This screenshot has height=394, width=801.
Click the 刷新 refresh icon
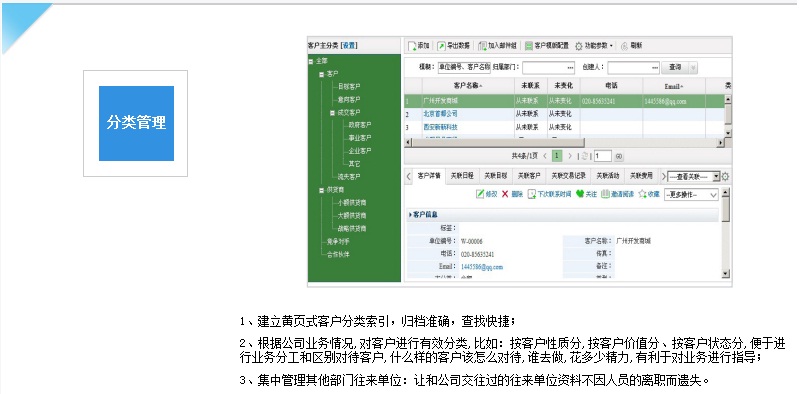(x=624, y=46)
